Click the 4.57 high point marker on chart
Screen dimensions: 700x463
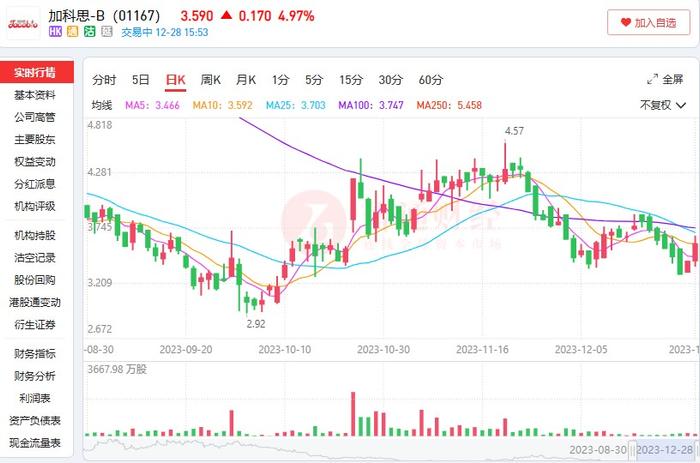point(514,131)
